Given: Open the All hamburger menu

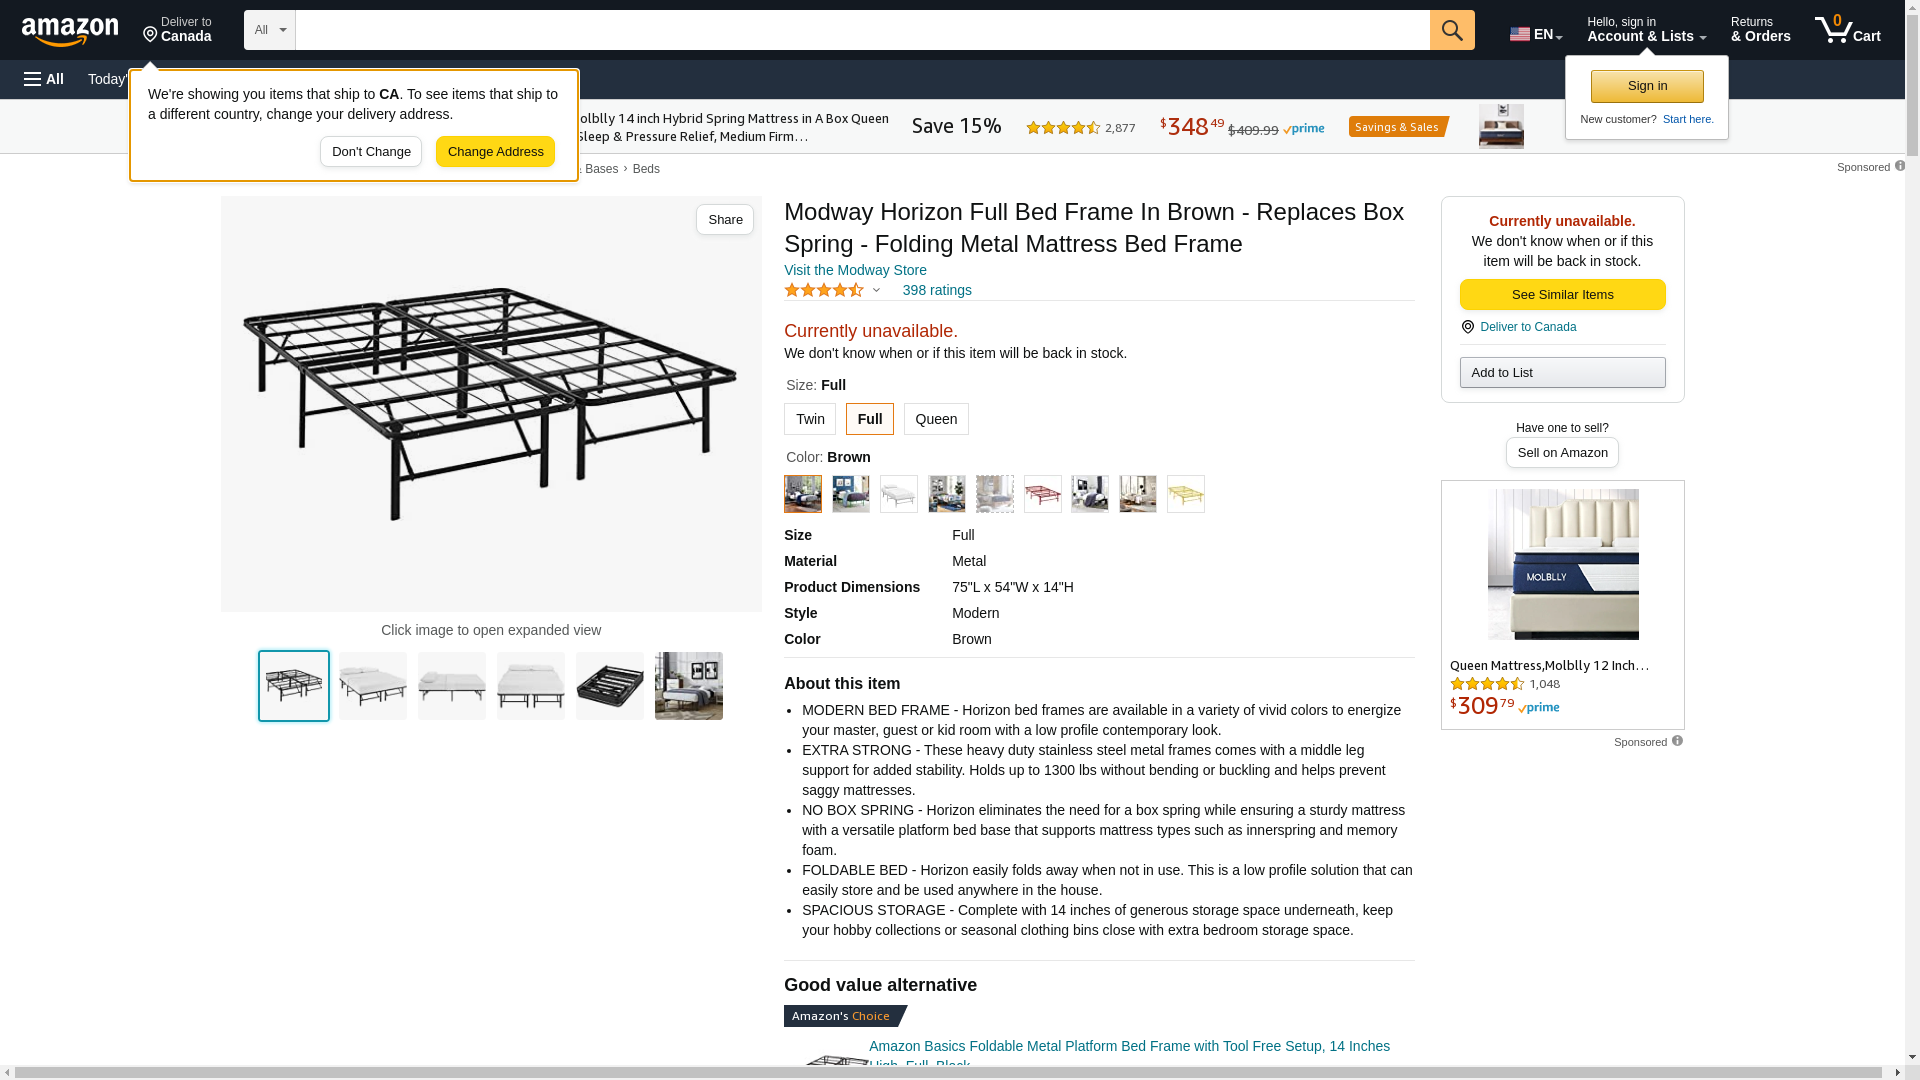Looking at the screenshot, I should pyautogui.click(x=44, y=79).
